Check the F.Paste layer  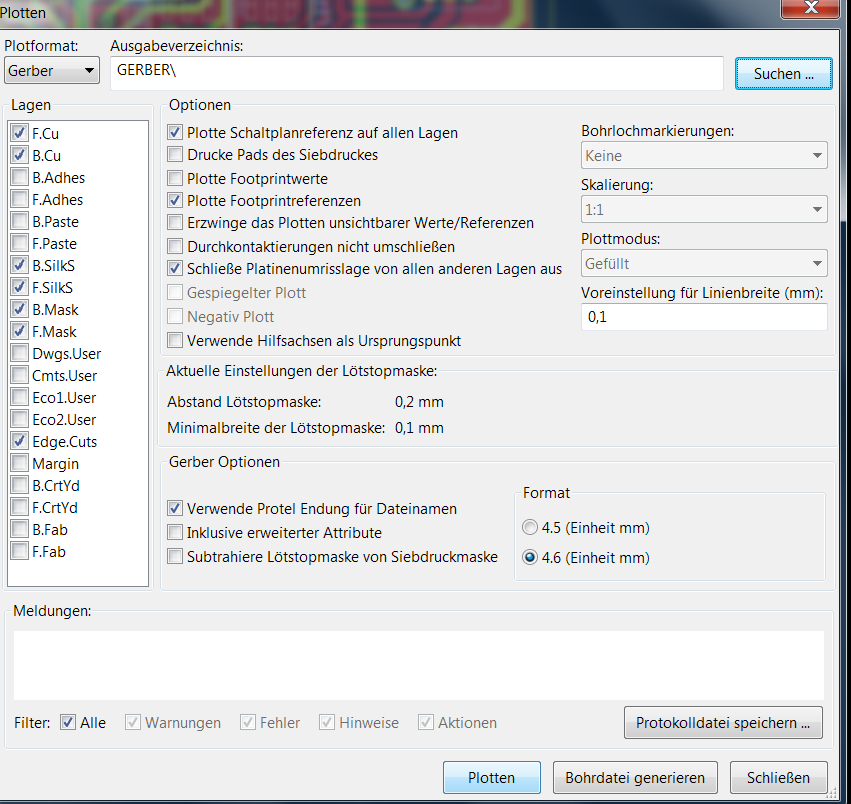20,243
